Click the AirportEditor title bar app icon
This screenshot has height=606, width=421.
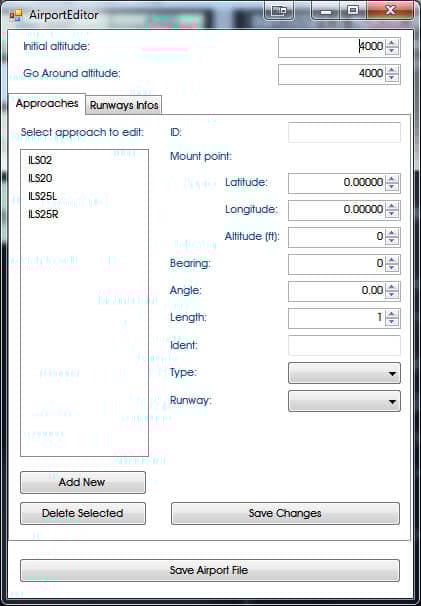coord(16,15)
